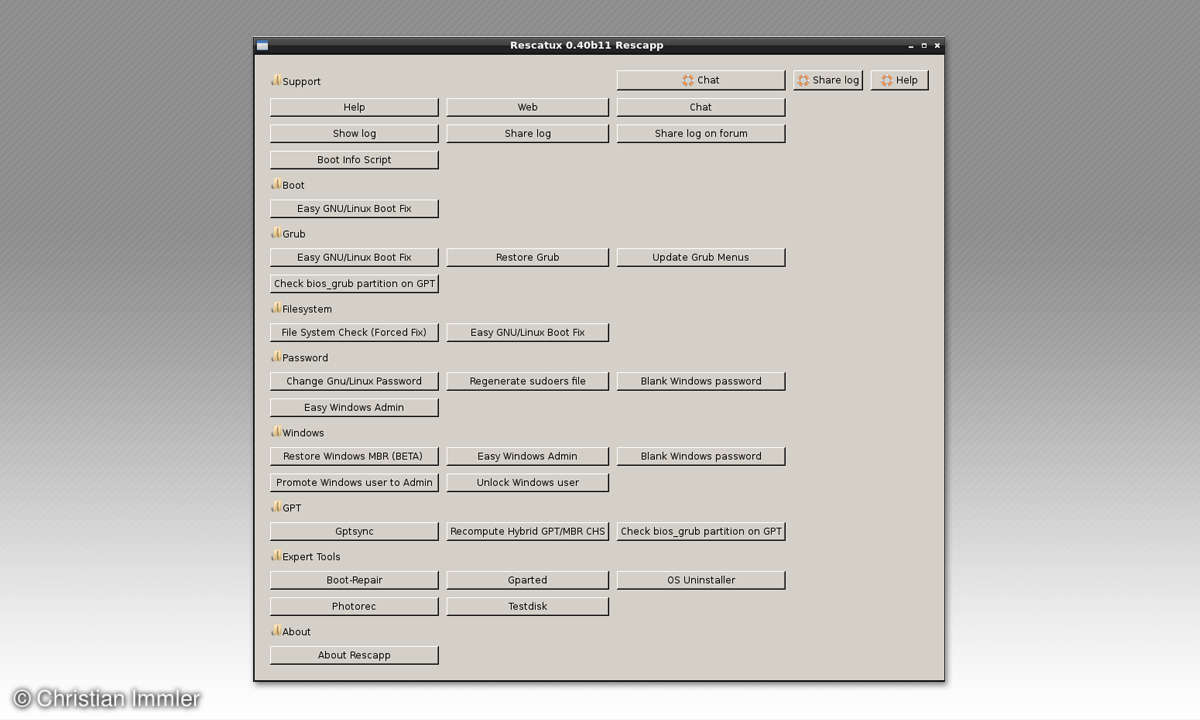The image size is (1200, 720).
Task: Start Testdisk
Action: (x=527, y=606)
